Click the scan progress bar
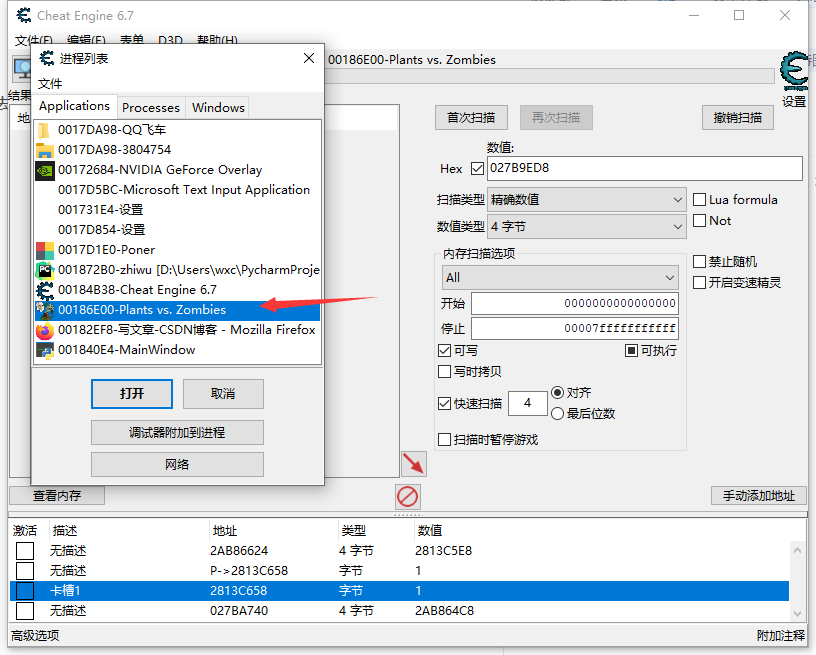This screenshot has height=655, width=816. 549,76
